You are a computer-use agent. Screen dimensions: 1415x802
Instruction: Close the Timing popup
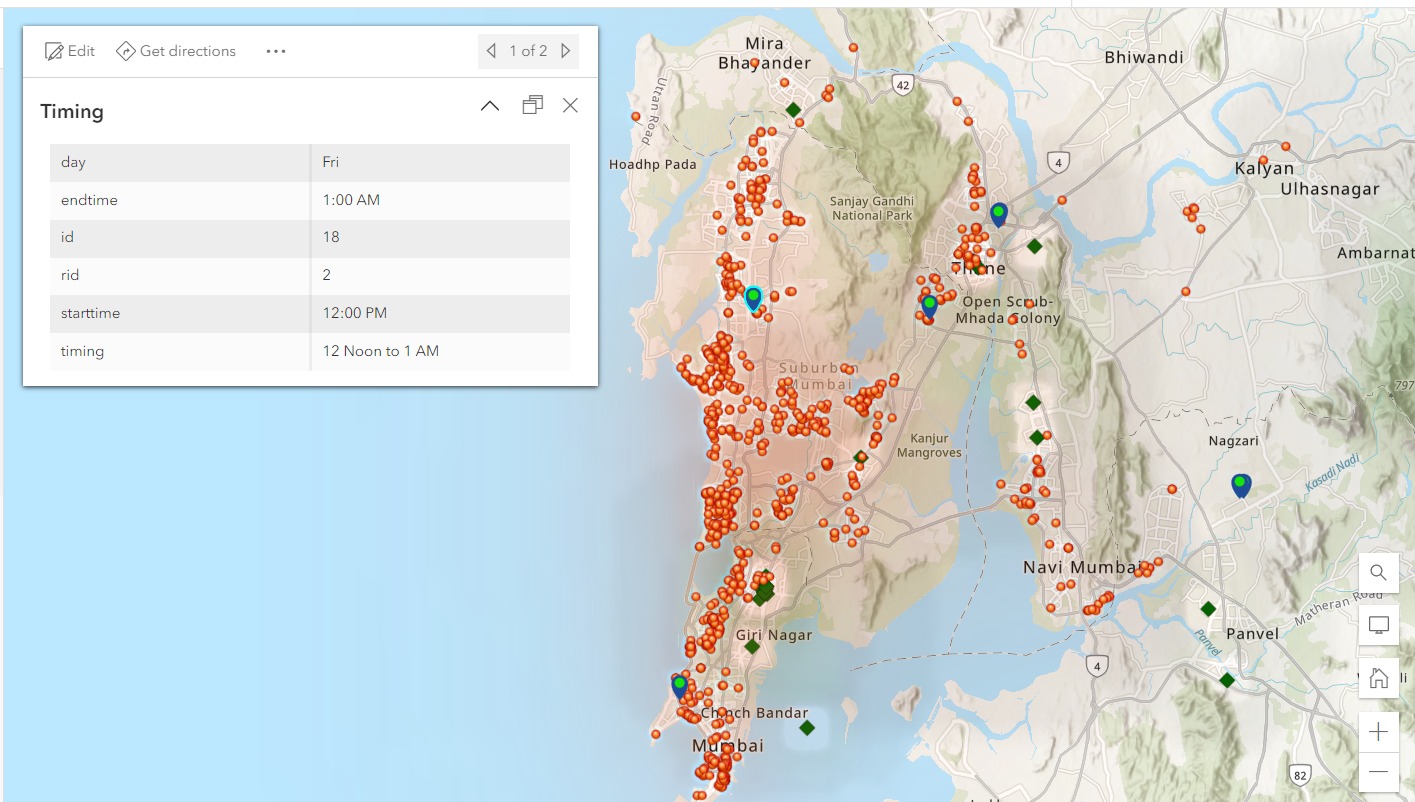pyautogui.click(x=570, y=105)
